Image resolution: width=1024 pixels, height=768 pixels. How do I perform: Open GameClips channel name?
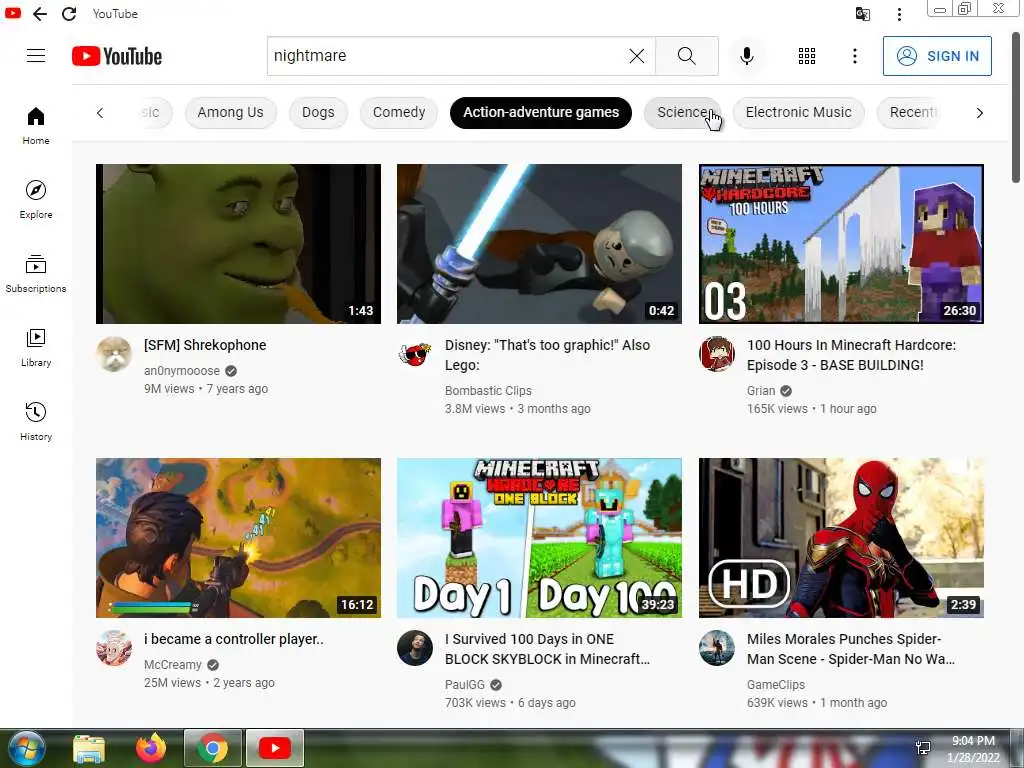[x=775, y=684]
